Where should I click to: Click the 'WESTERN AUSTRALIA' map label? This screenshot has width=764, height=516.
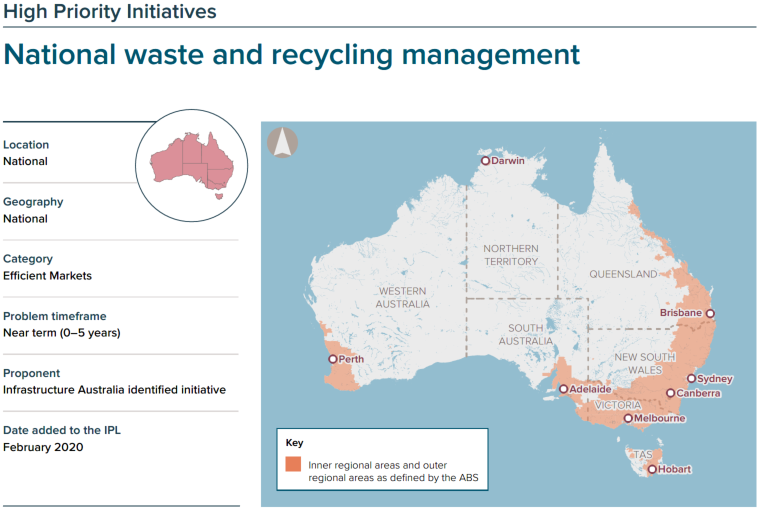(402, 298)
